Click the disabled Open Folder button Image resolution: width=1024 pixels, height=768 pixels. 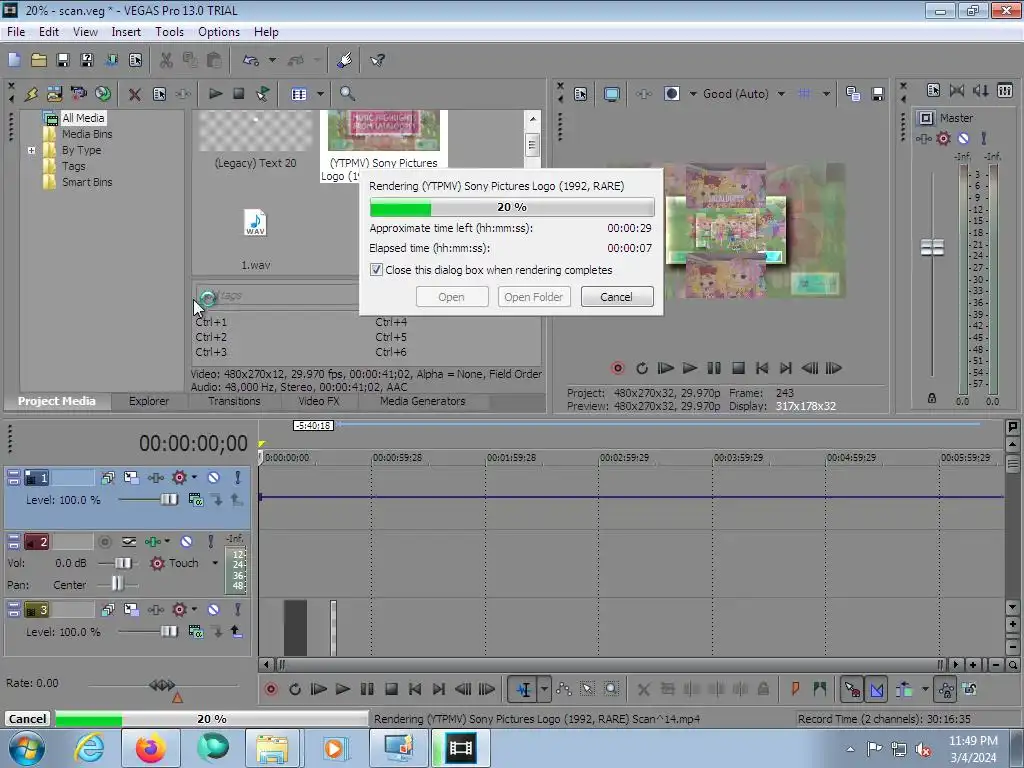(x=534, y=296)
